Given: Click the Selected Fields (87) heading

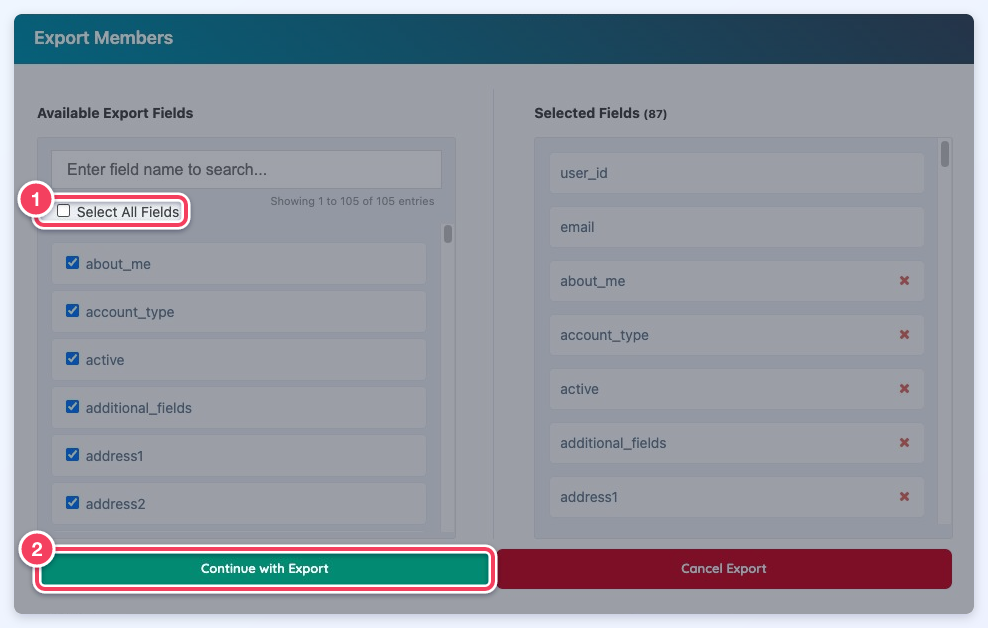Looking at the screenshot, I should click(x=600, y=113).
